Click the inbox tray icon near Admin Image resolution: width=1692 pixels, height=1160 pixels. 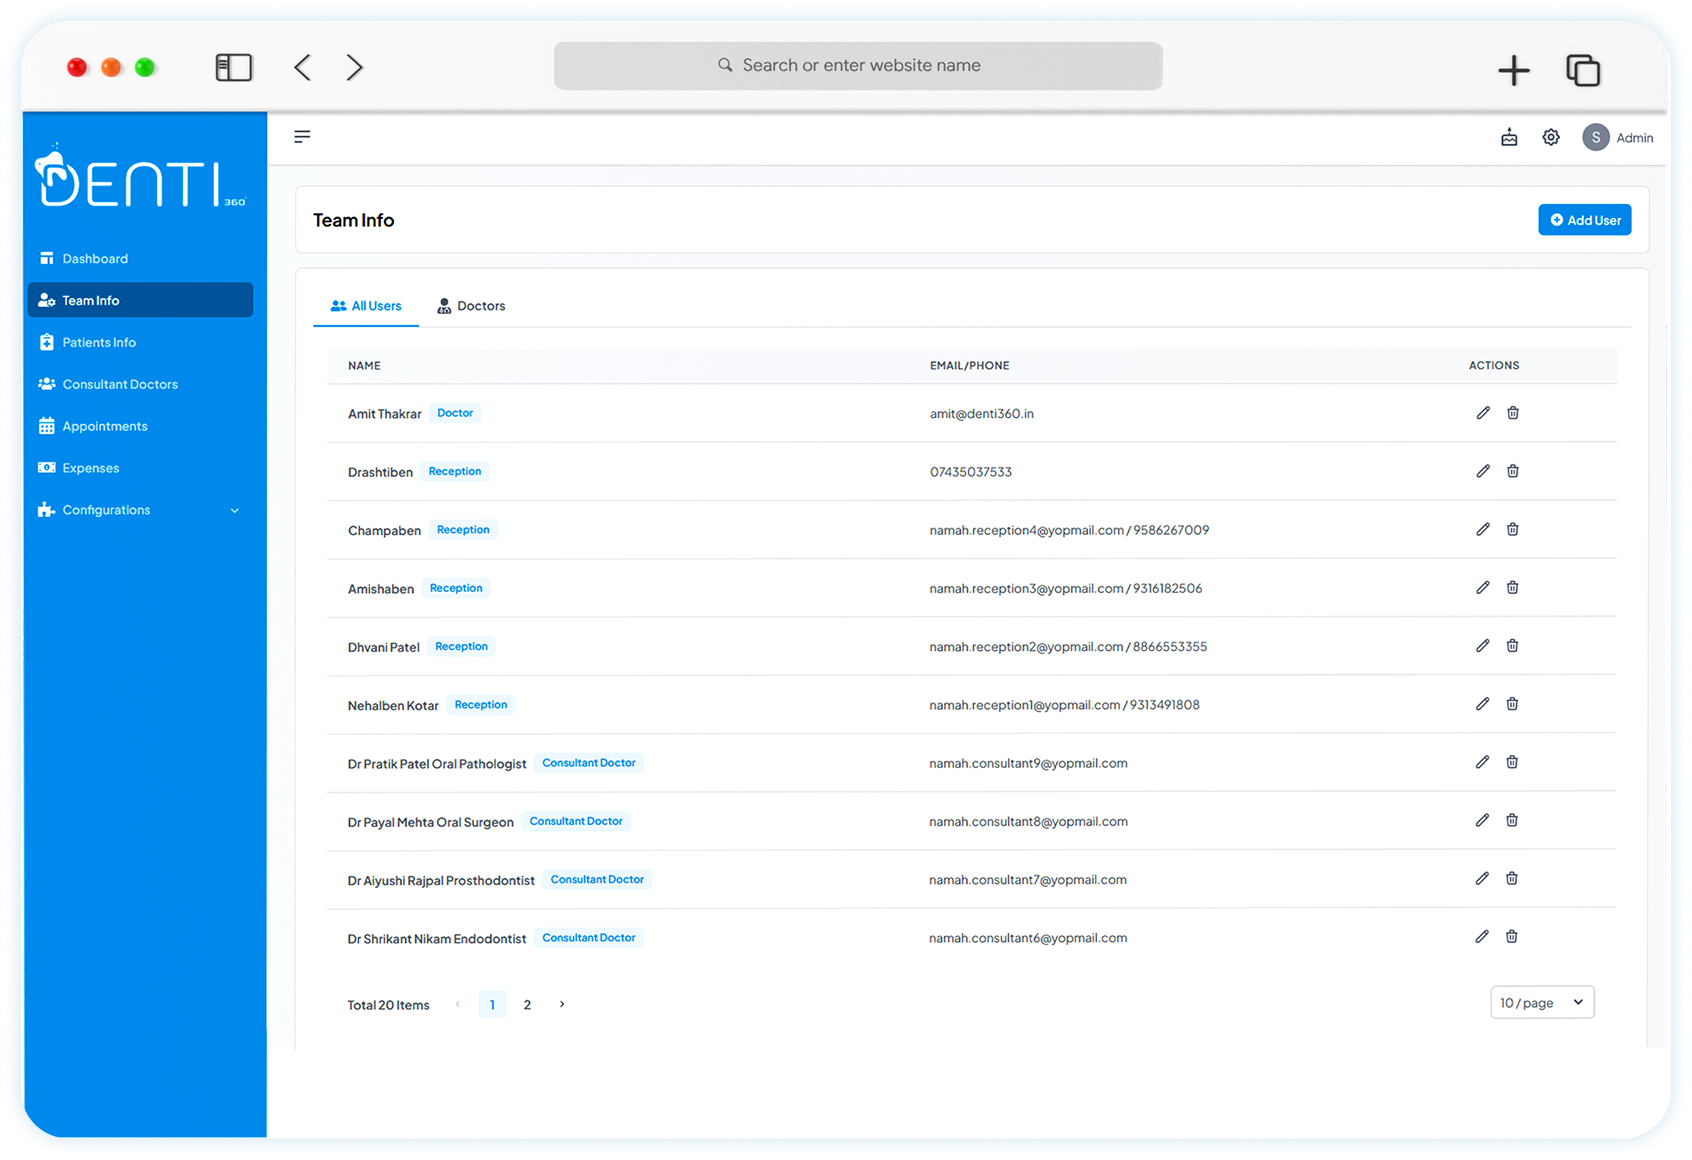pyautogui.click(x=1509, y=137)
